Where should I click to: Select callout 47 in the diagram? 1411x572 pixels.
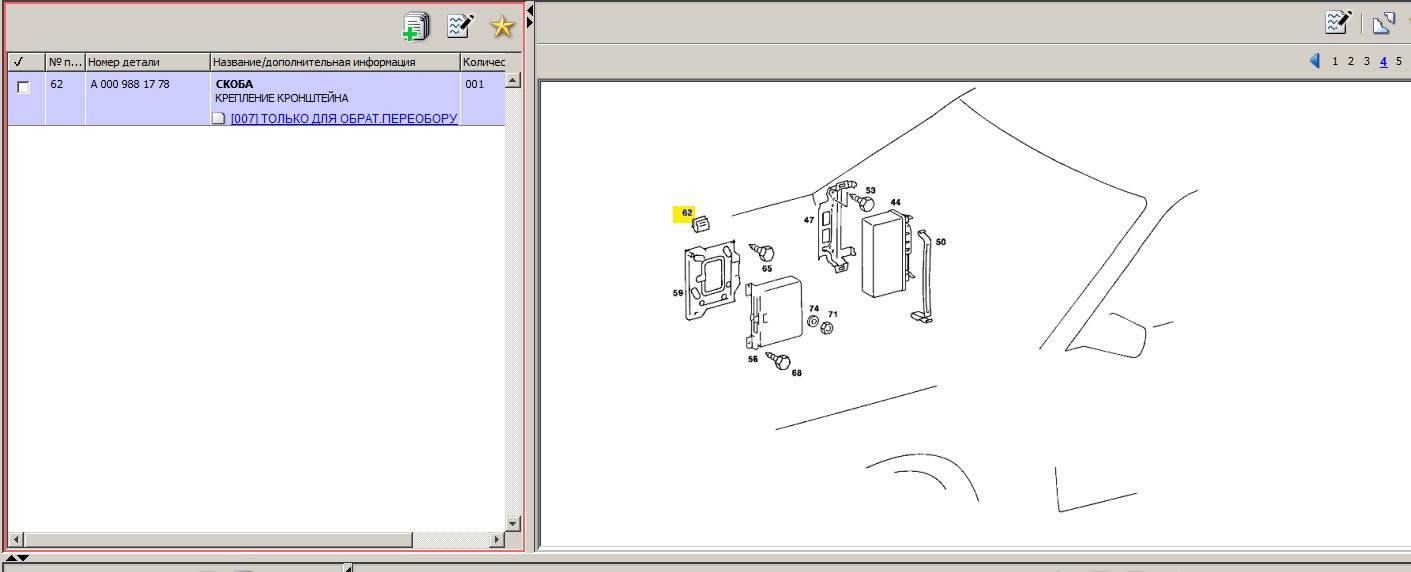[x=809, y=219]
